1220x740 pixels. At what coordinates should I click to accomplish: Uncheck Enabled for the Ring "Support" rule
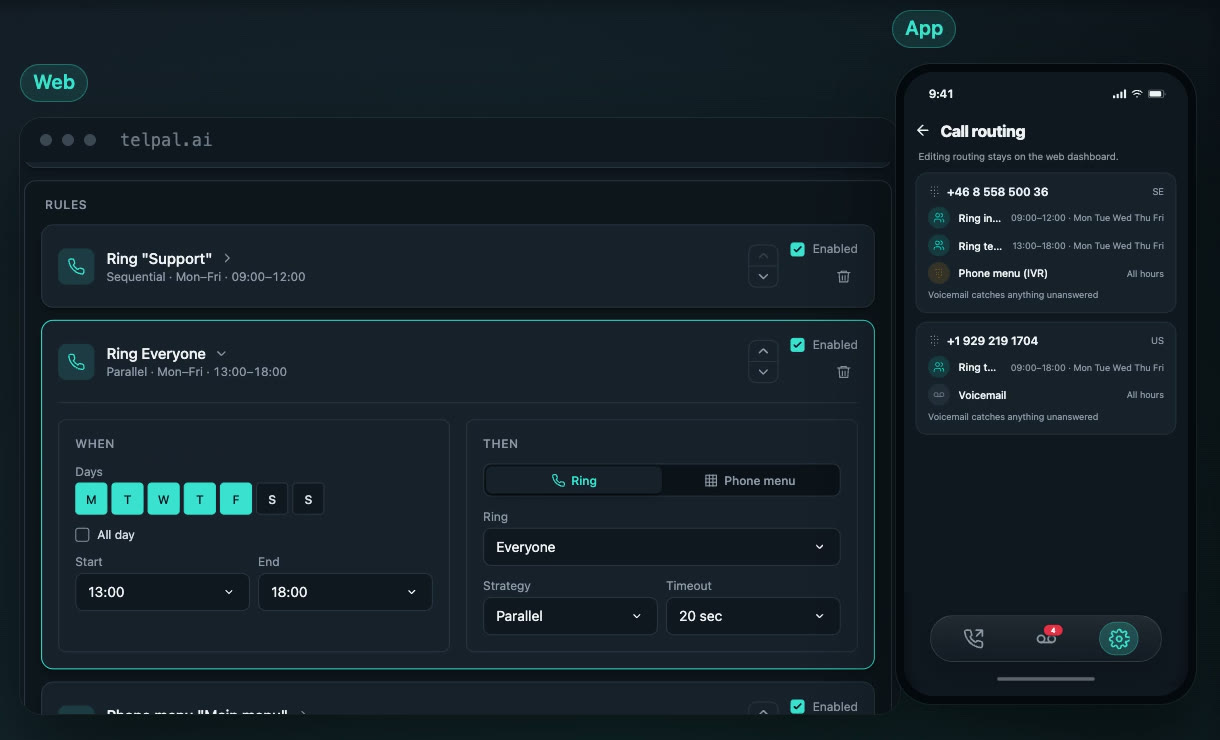pyautogui.click(x=797, y=249)
